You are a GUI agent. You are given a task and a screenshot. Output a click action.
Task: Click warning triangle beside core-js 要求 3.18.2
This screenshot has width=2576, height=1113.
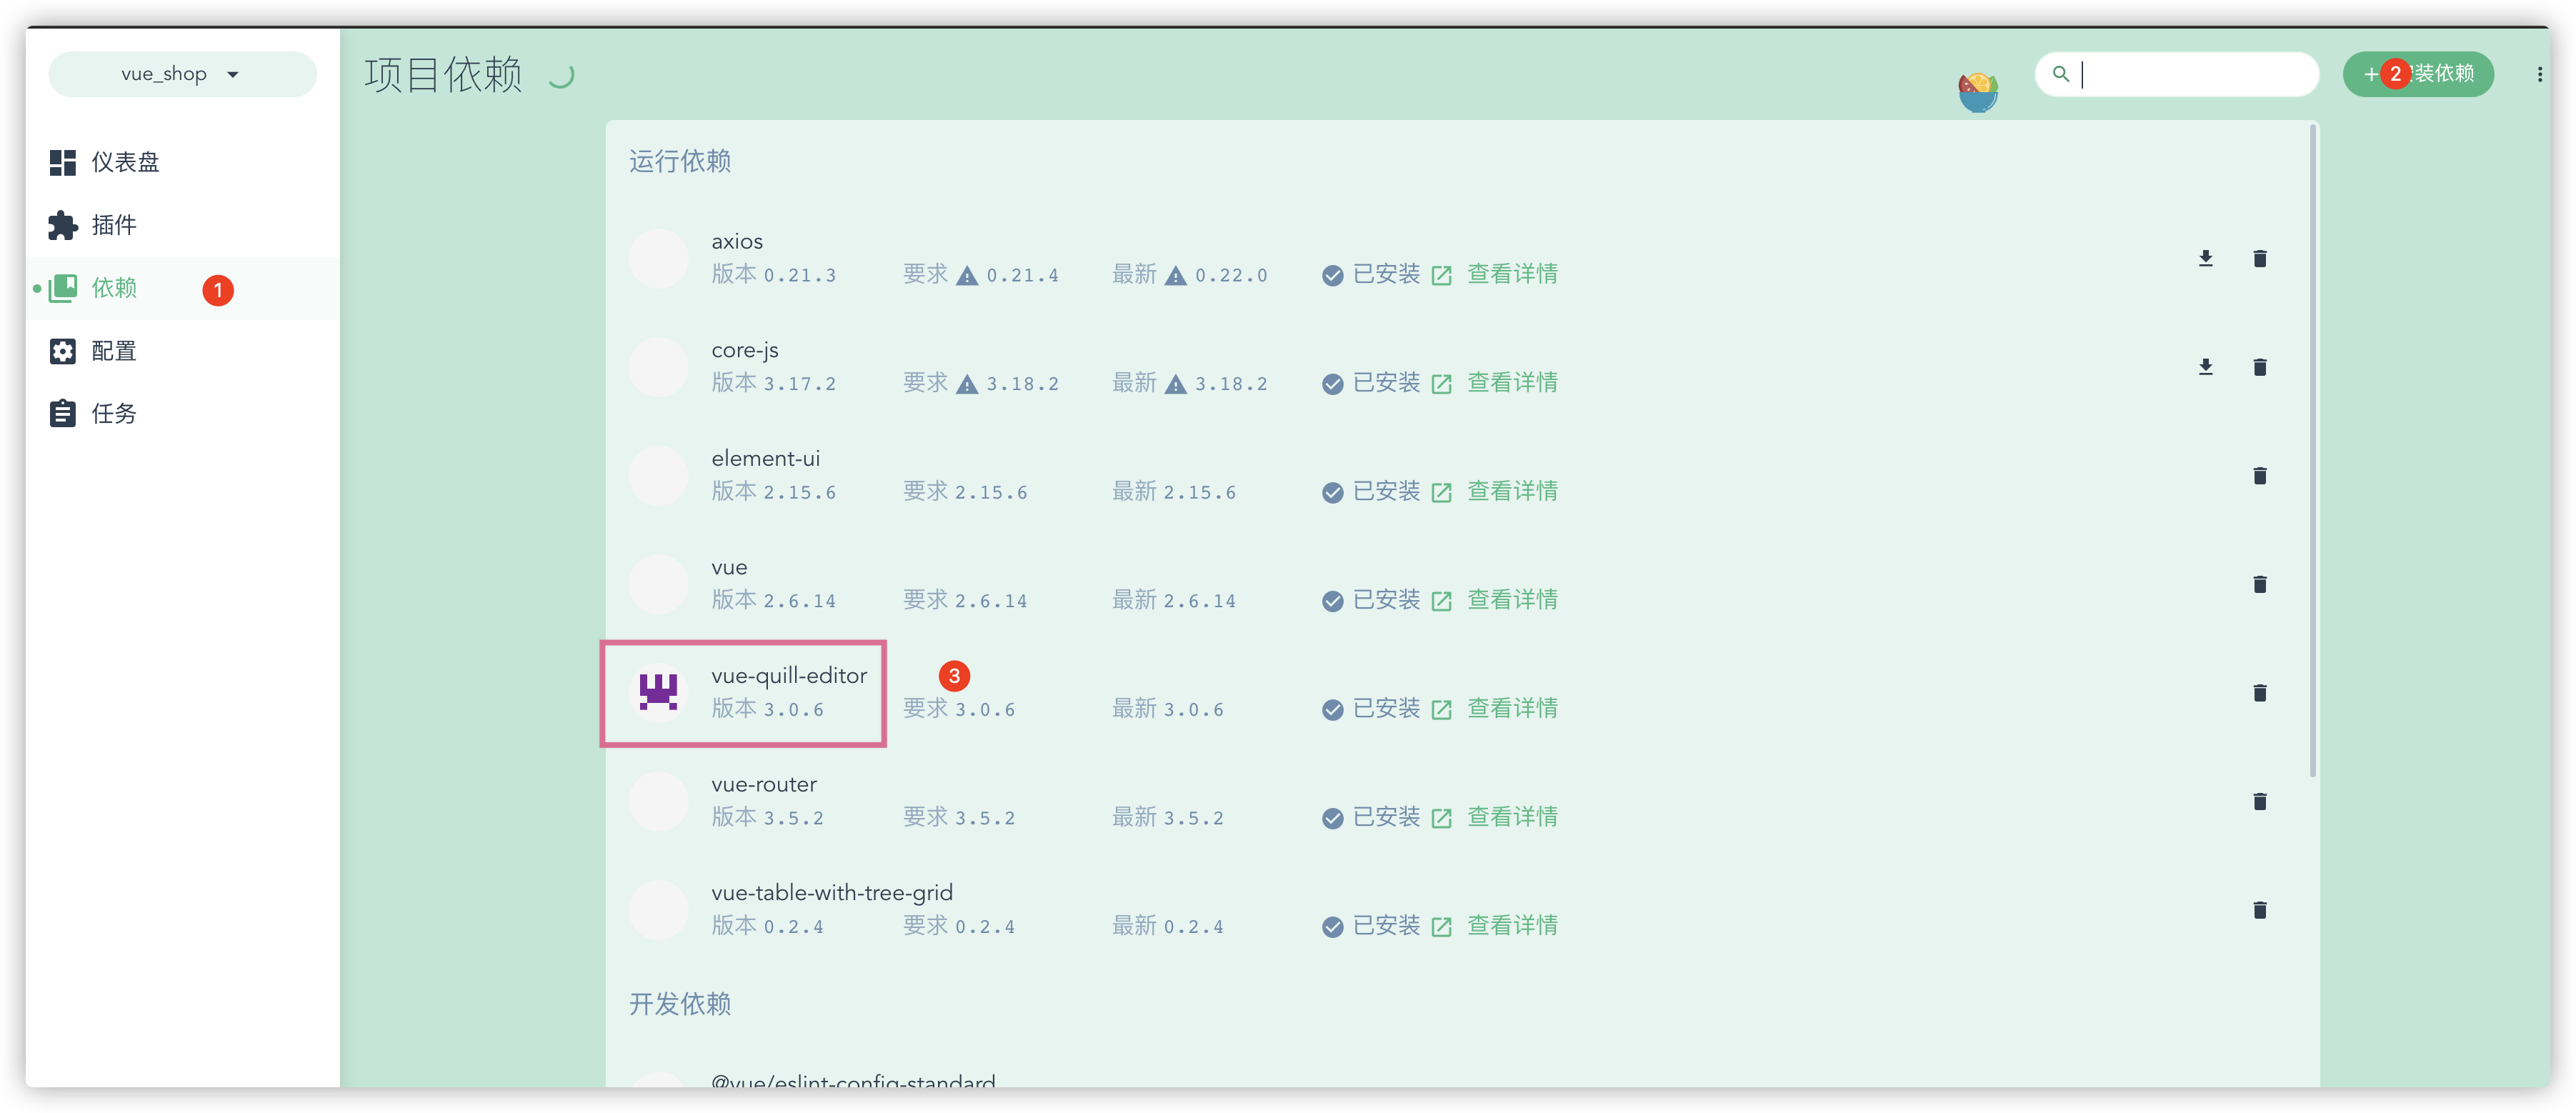[x=966, y=384]
